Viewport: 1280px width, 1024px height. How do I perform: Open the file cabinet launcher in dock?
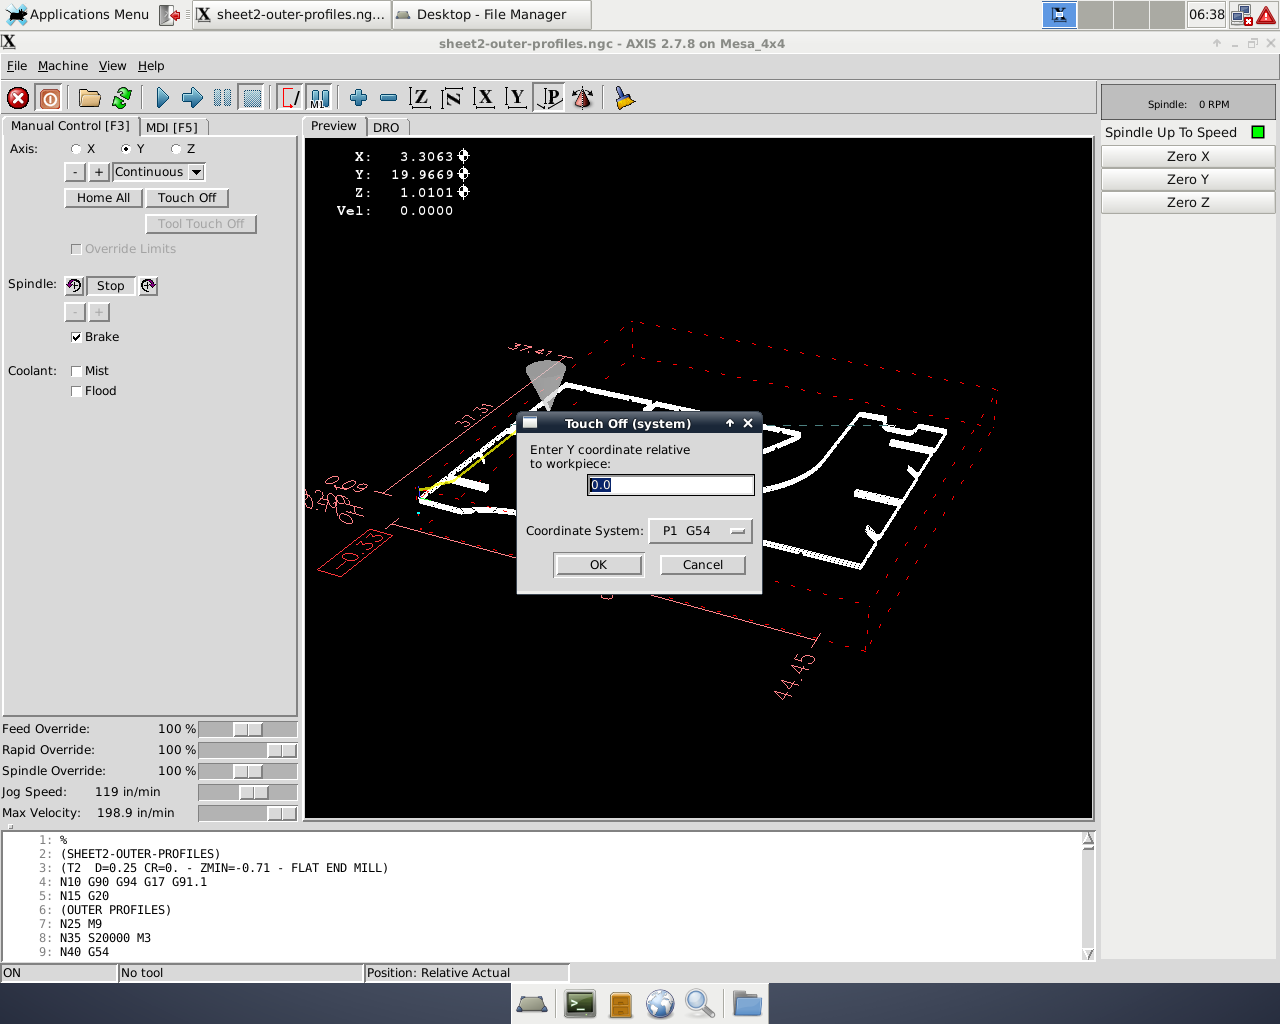pyautogui.click(x=621, y=1003)
